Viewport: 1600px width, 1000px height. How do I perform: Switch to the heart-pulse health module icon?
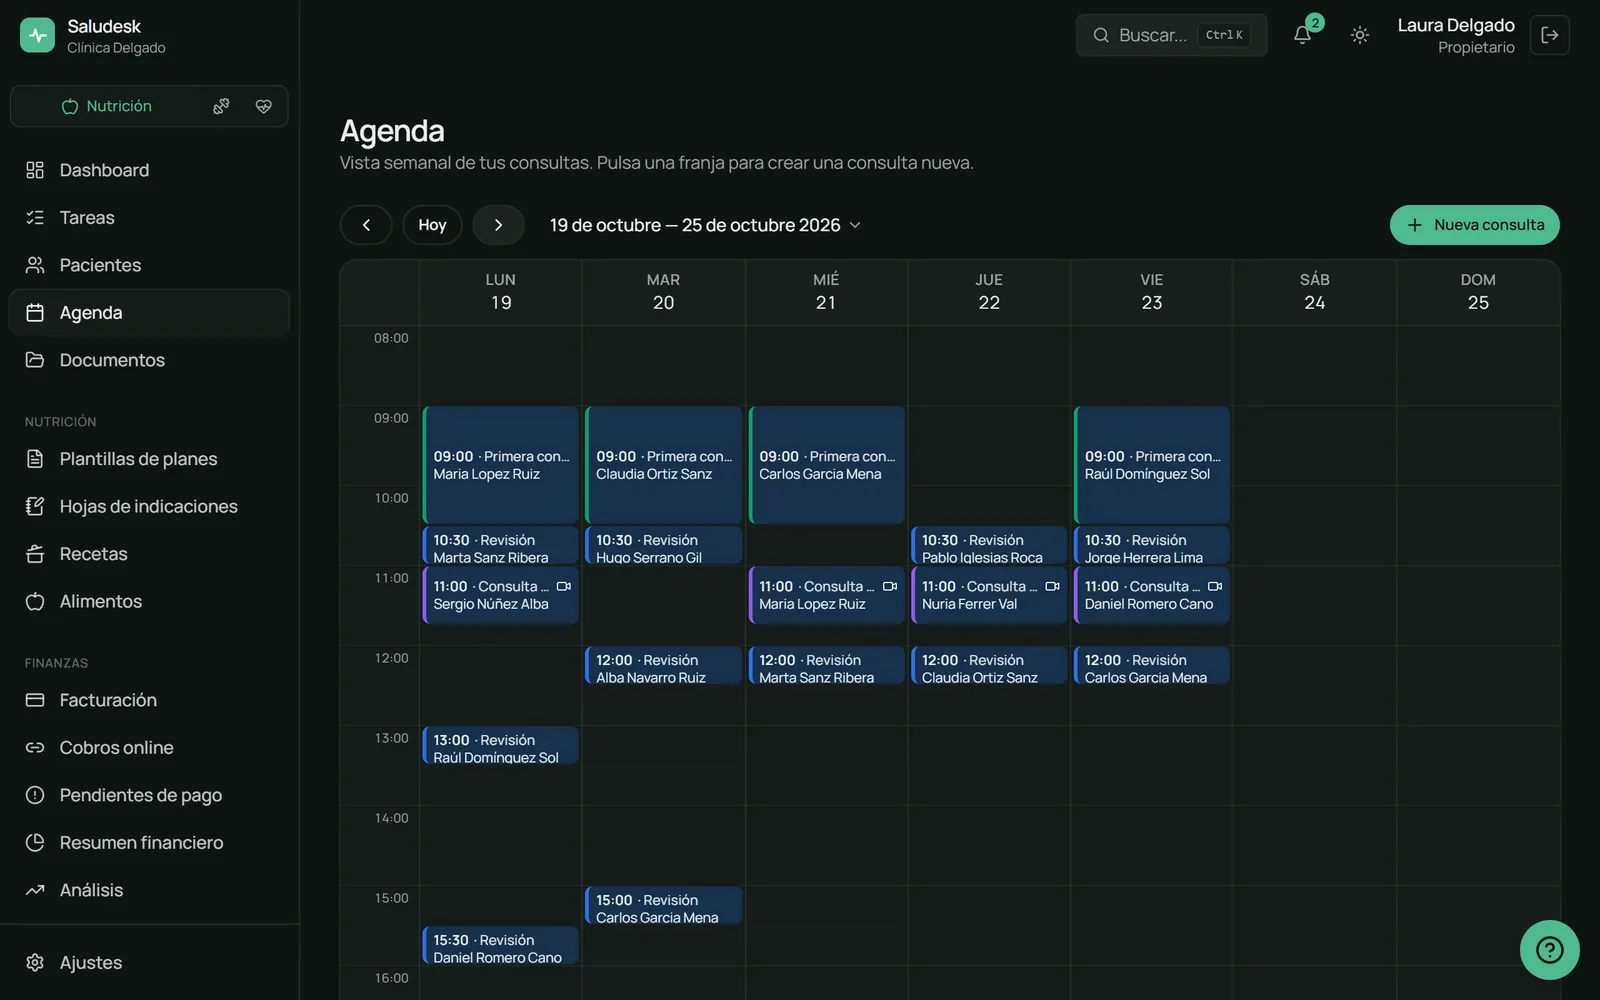264,106
